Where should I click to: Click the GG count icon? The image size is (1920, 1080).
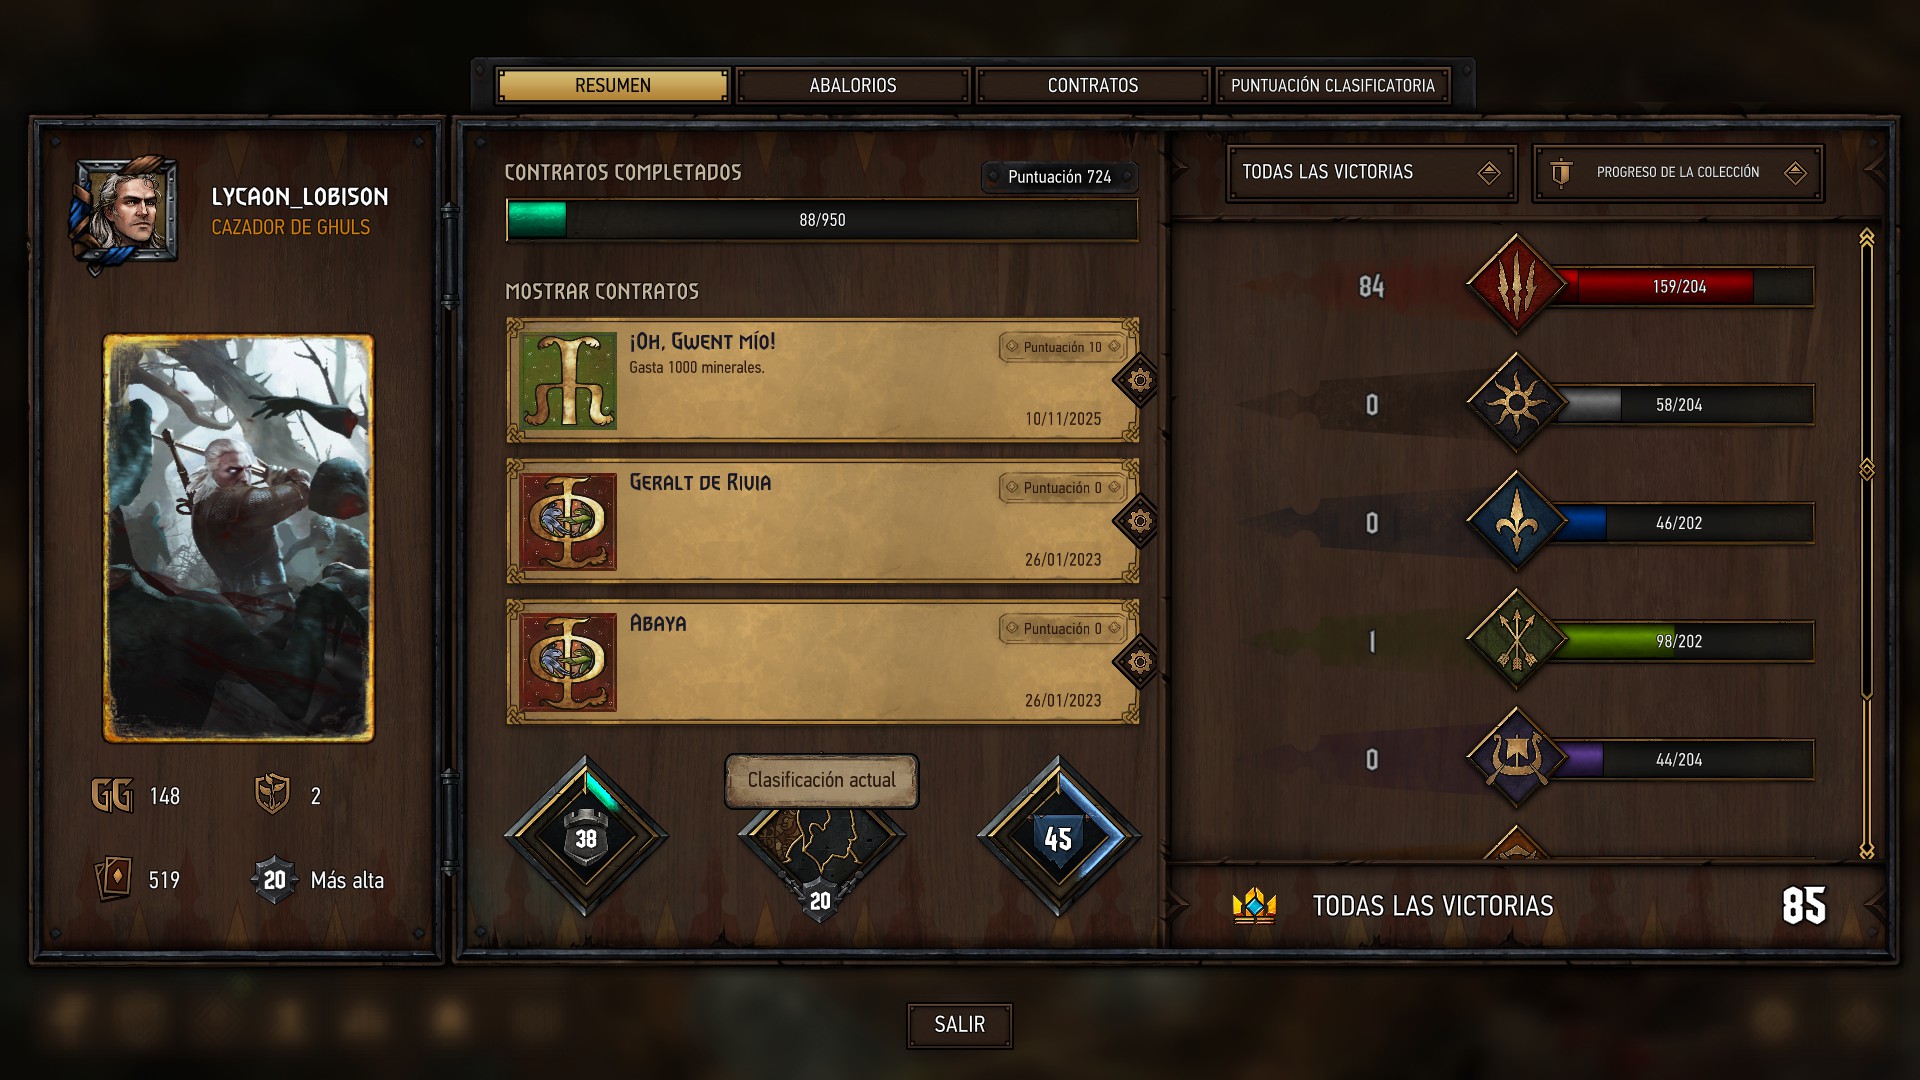coord(112,796)
